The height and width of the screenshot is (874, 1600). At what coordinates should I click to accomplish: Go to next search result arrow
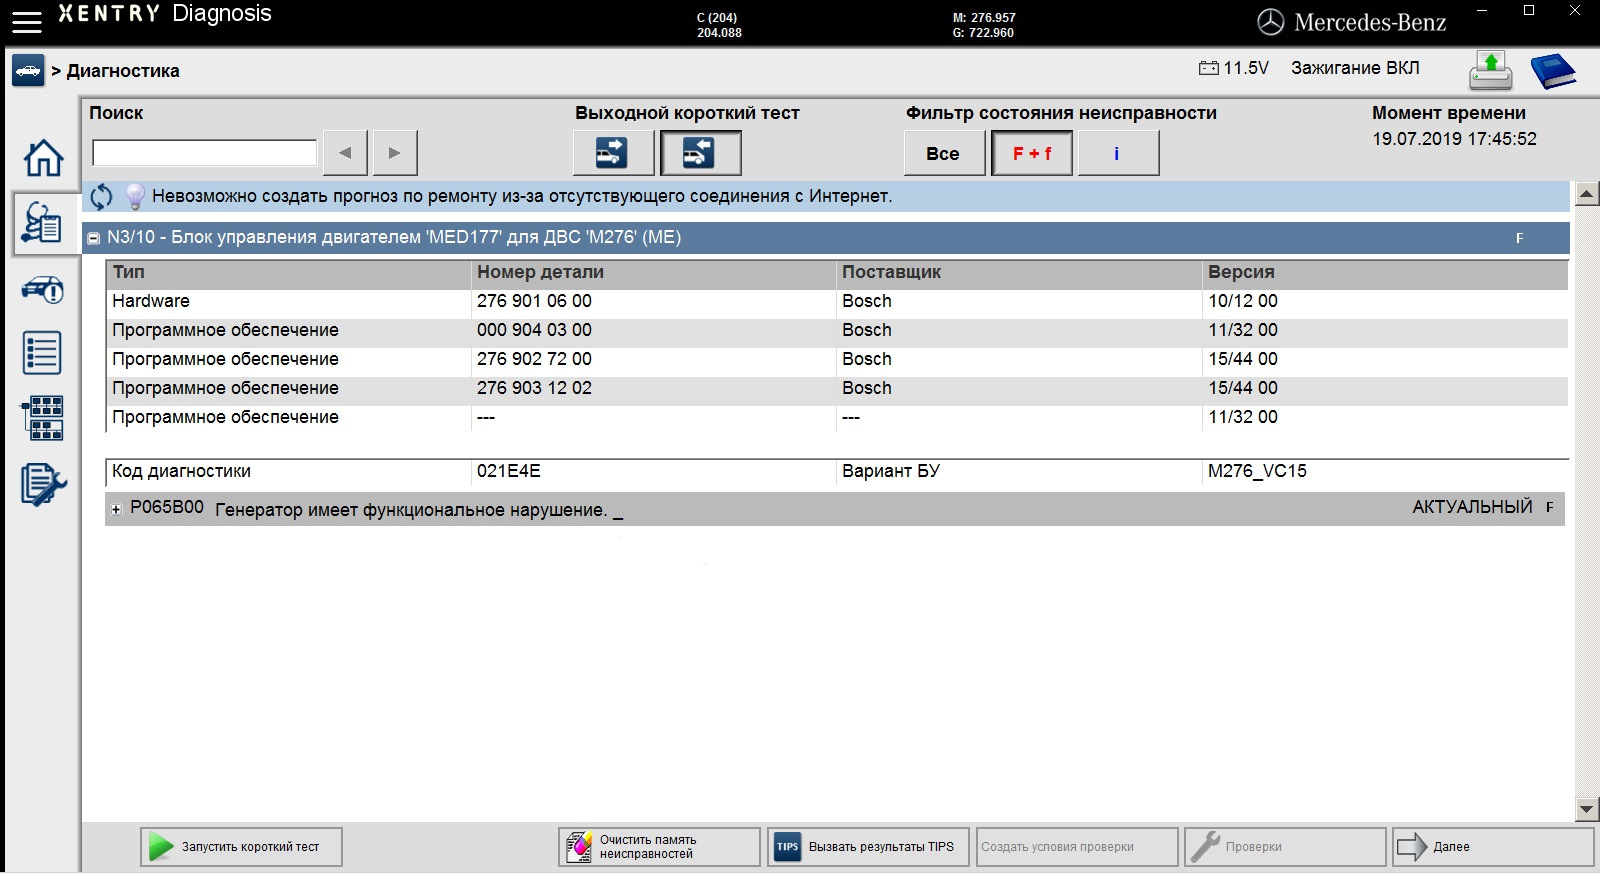click(394, 153)
